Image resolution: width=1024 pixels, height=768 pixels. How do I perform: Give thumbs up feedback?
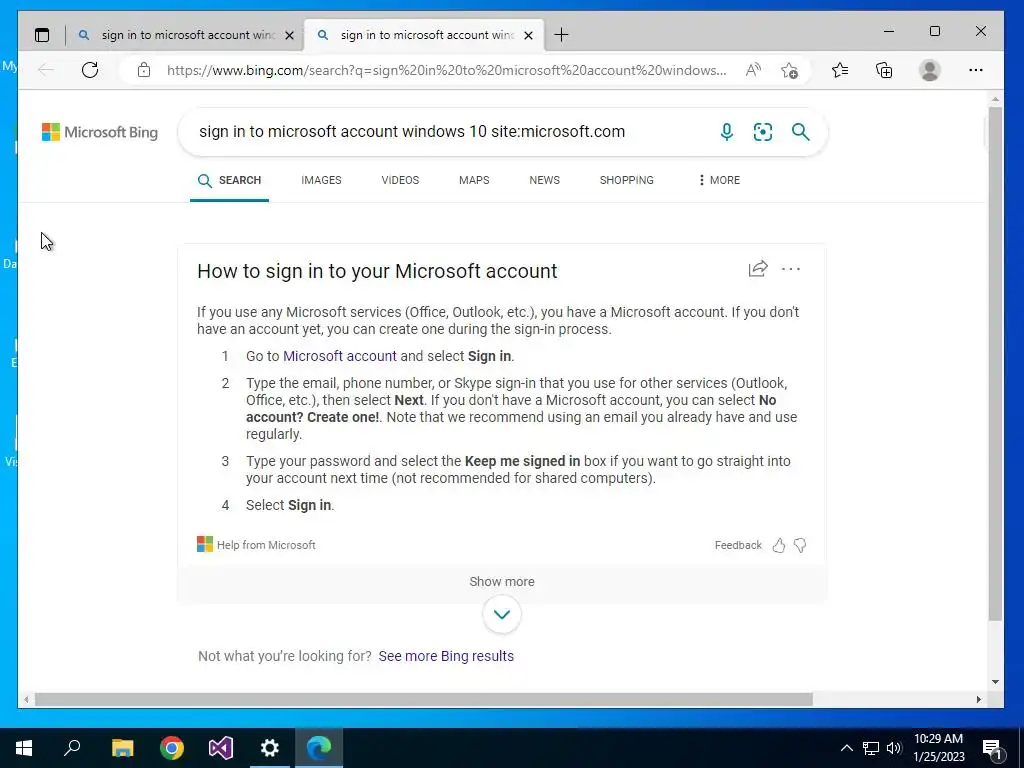click(778, 545)
